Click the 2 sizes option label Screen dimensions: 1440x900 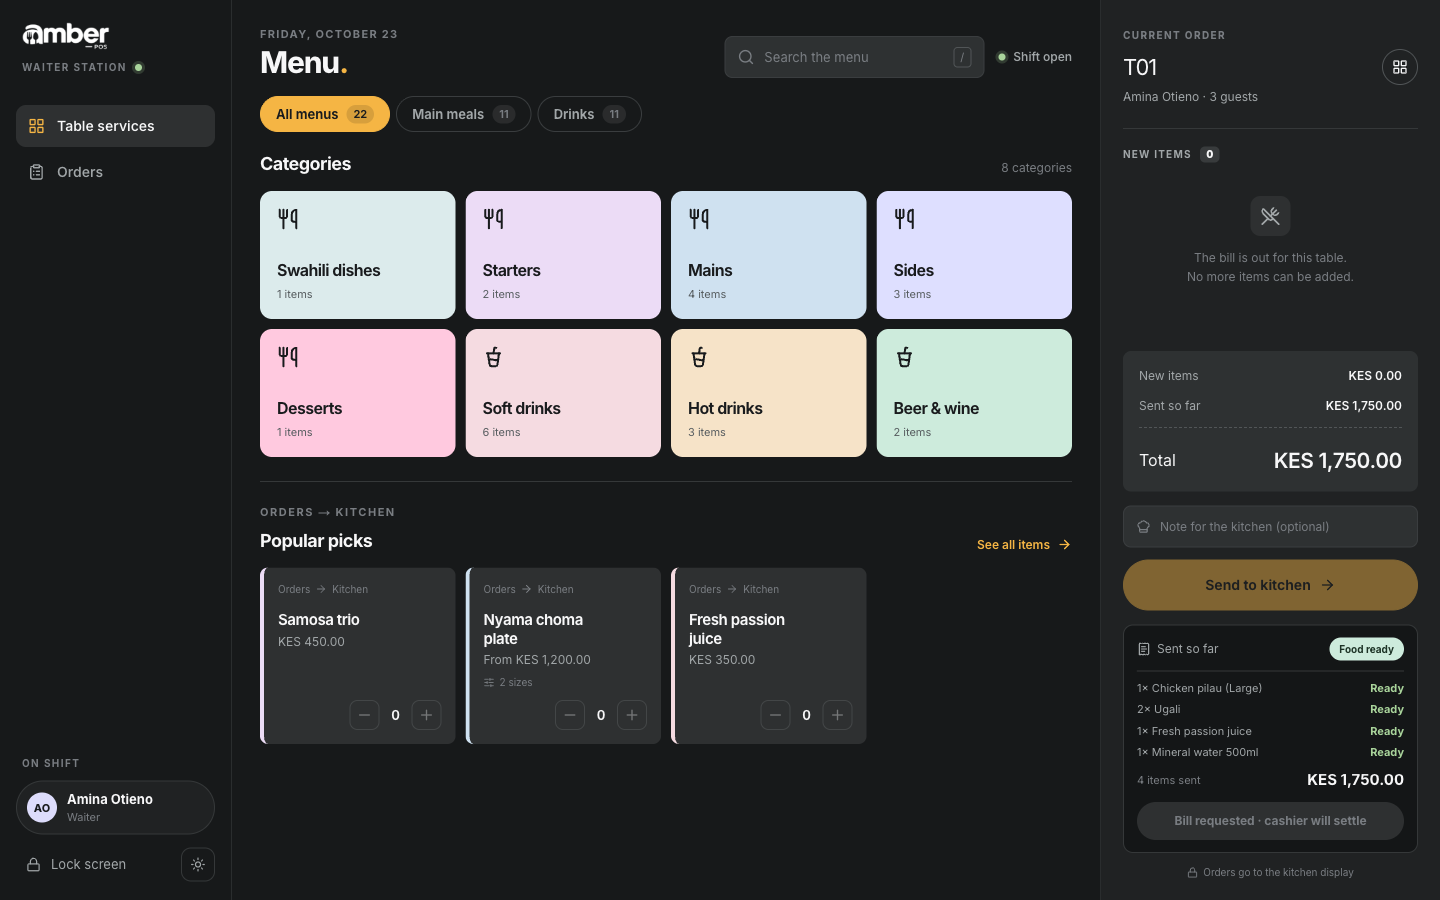pos(508,683)
